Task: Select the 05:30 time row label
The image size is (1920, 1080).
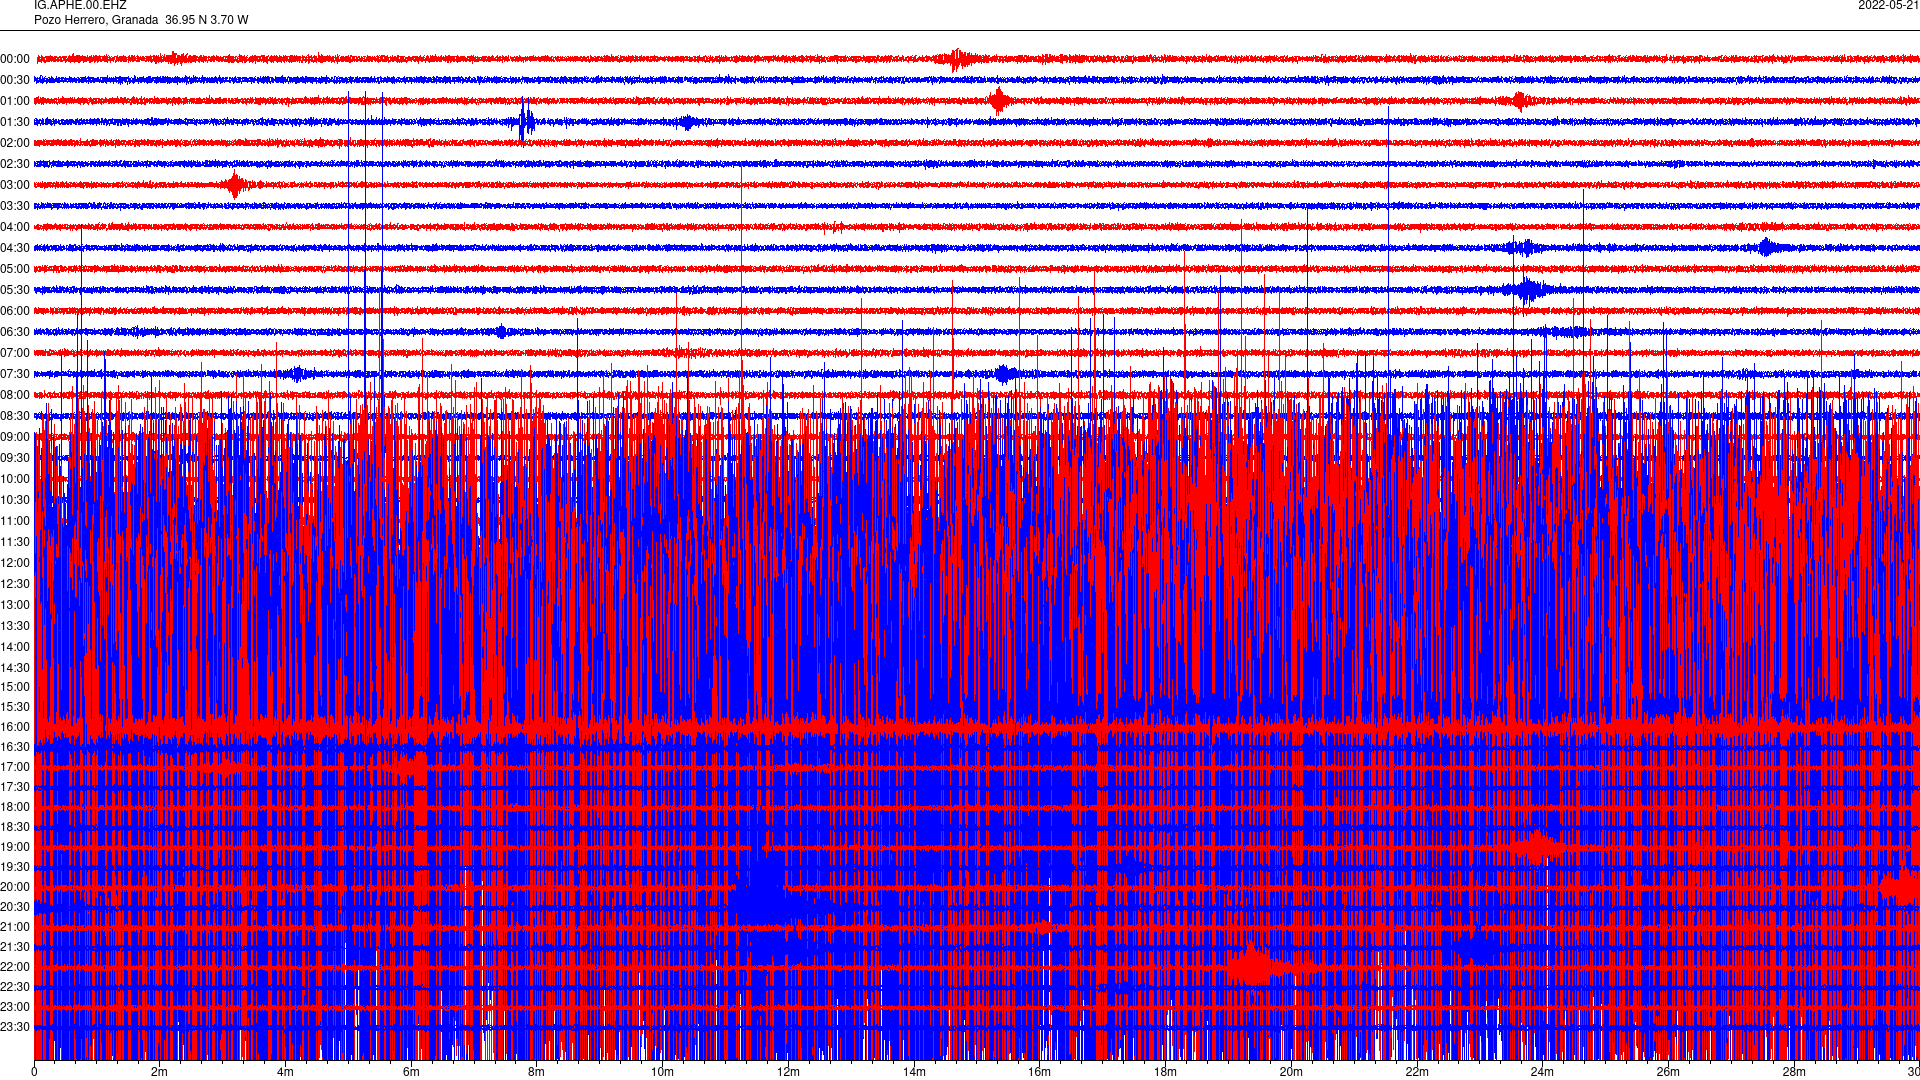Action: (x=15, y=290)
